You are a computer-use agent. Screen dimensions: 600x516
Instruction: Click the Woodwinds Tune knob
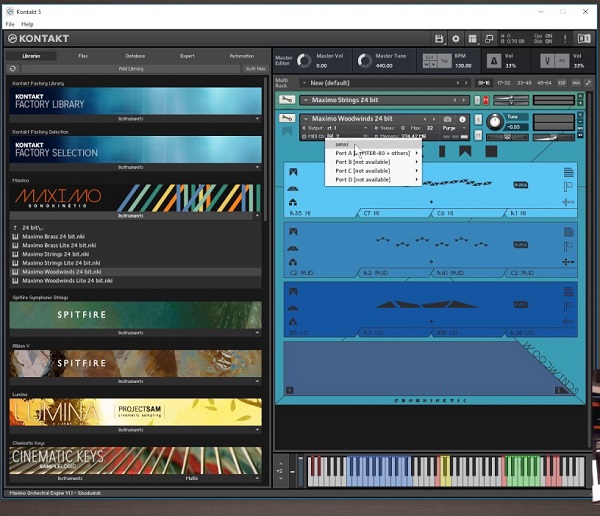point(495,122)
